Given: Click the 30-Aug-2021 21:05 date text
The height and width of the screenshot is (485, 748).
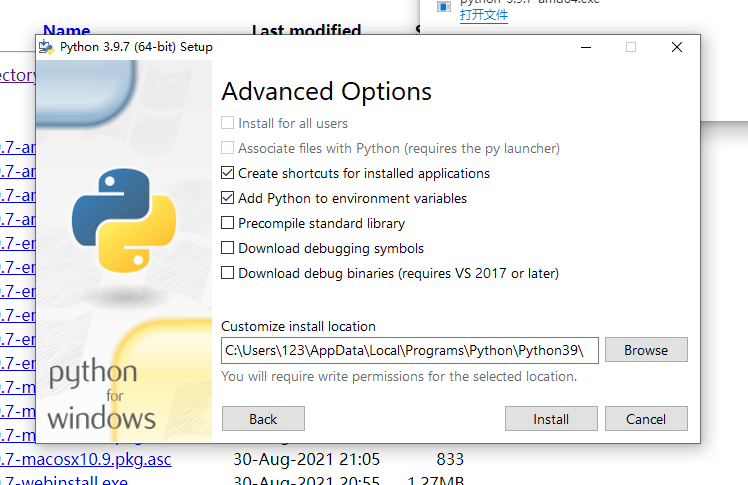Looking at the screenshot, I should coord(306,459).
